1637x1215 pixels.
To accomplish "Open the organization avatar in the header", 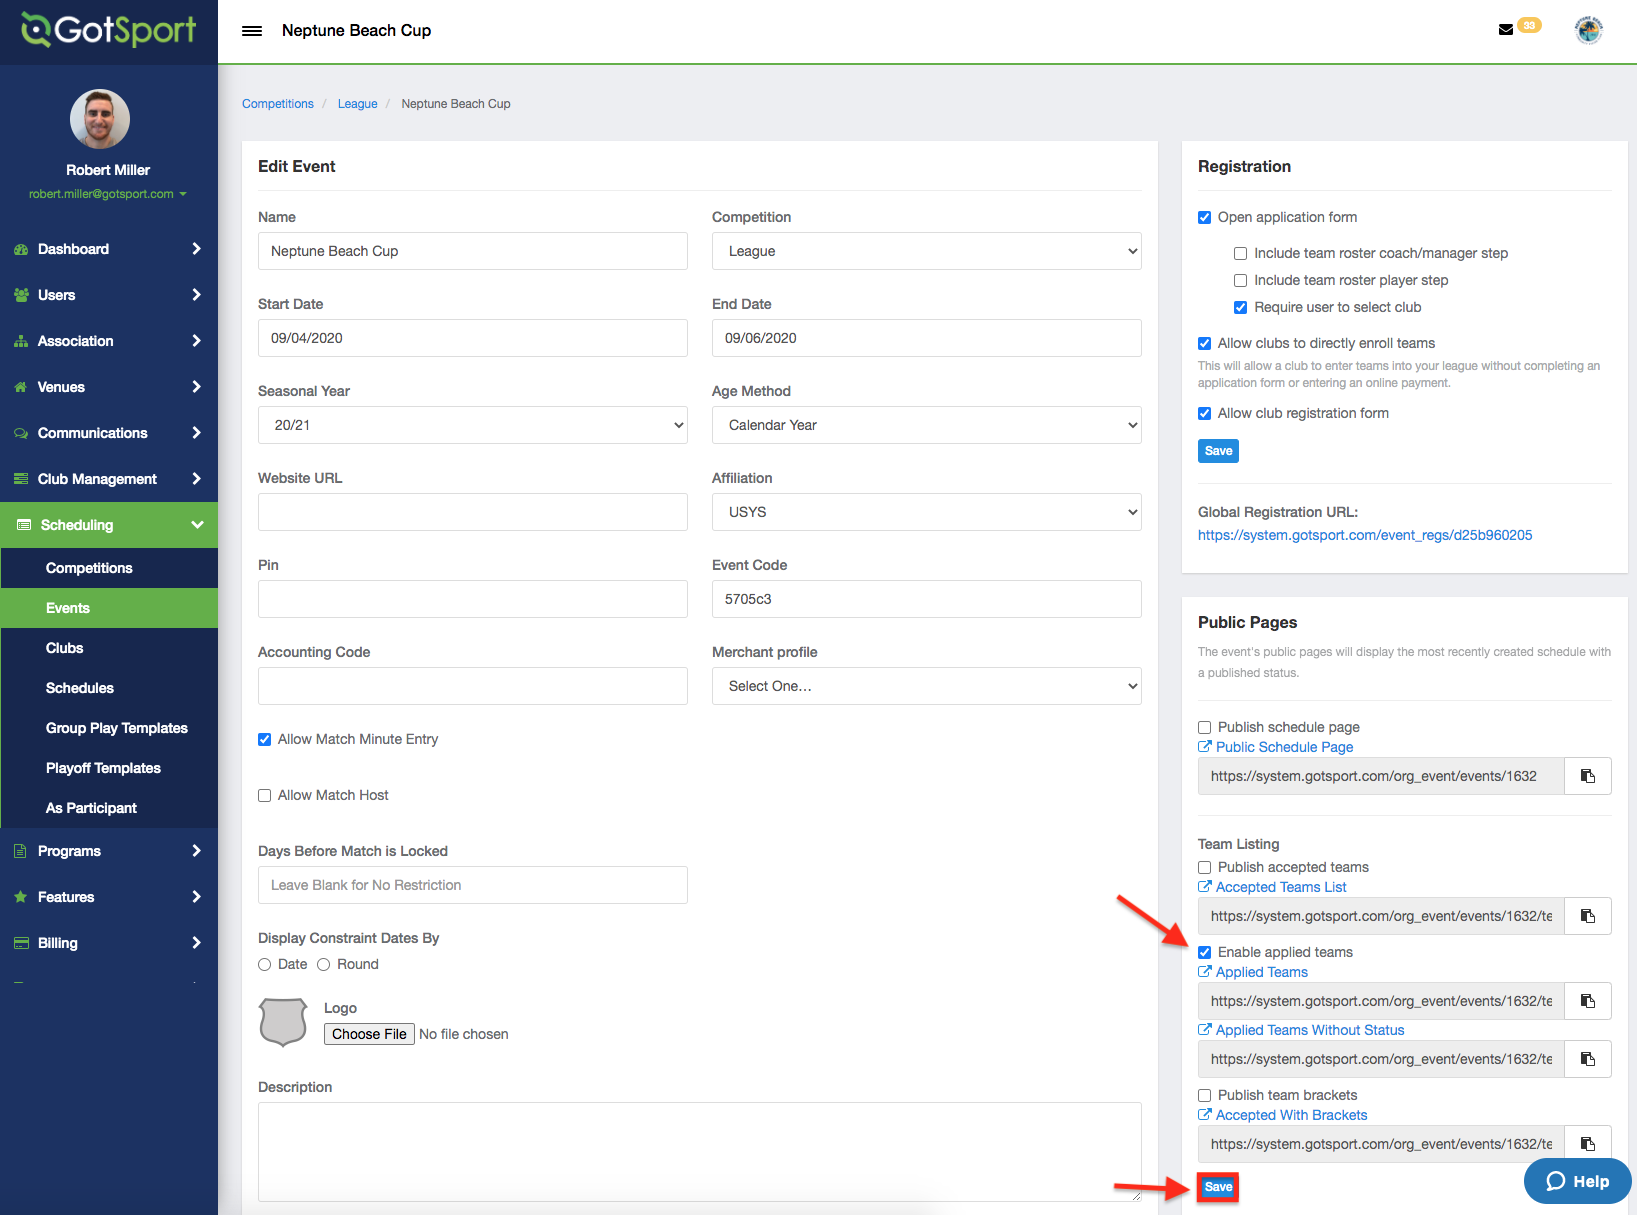I will tap(1589, 30).
